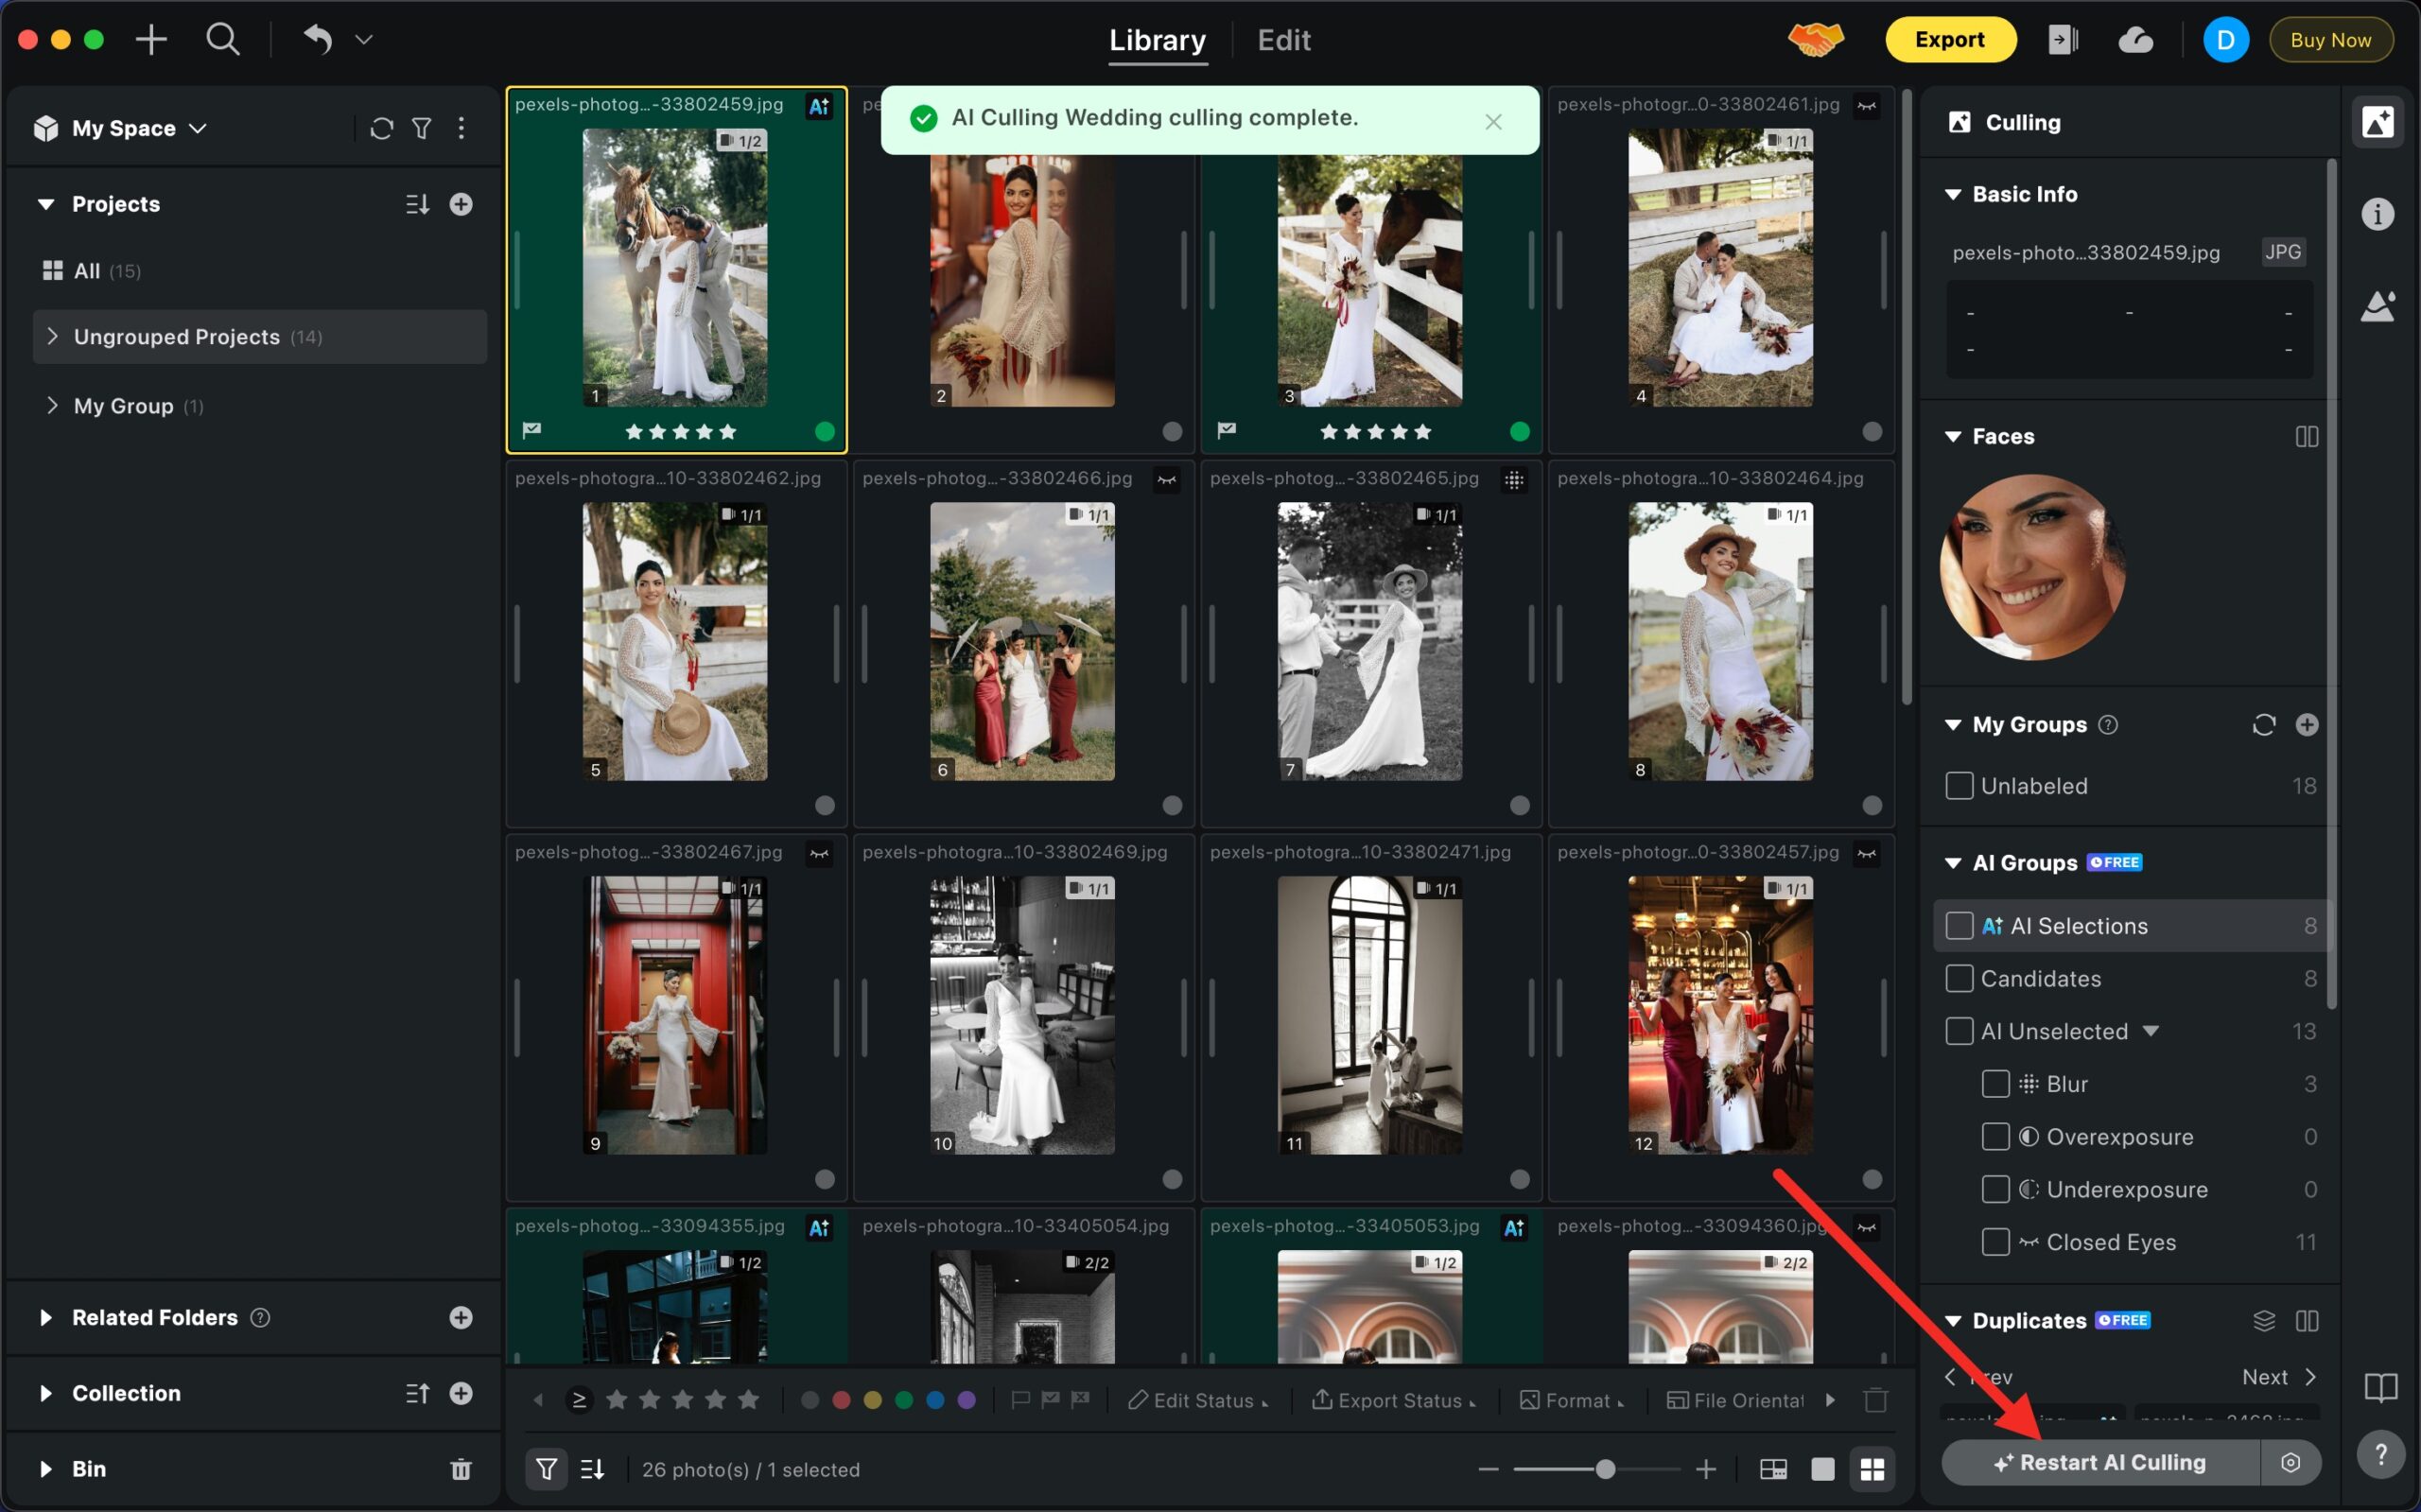Screen dimensions: 2421x1512
Task: Click the info panel icon on right sidebar
Action: (2377, 214)
